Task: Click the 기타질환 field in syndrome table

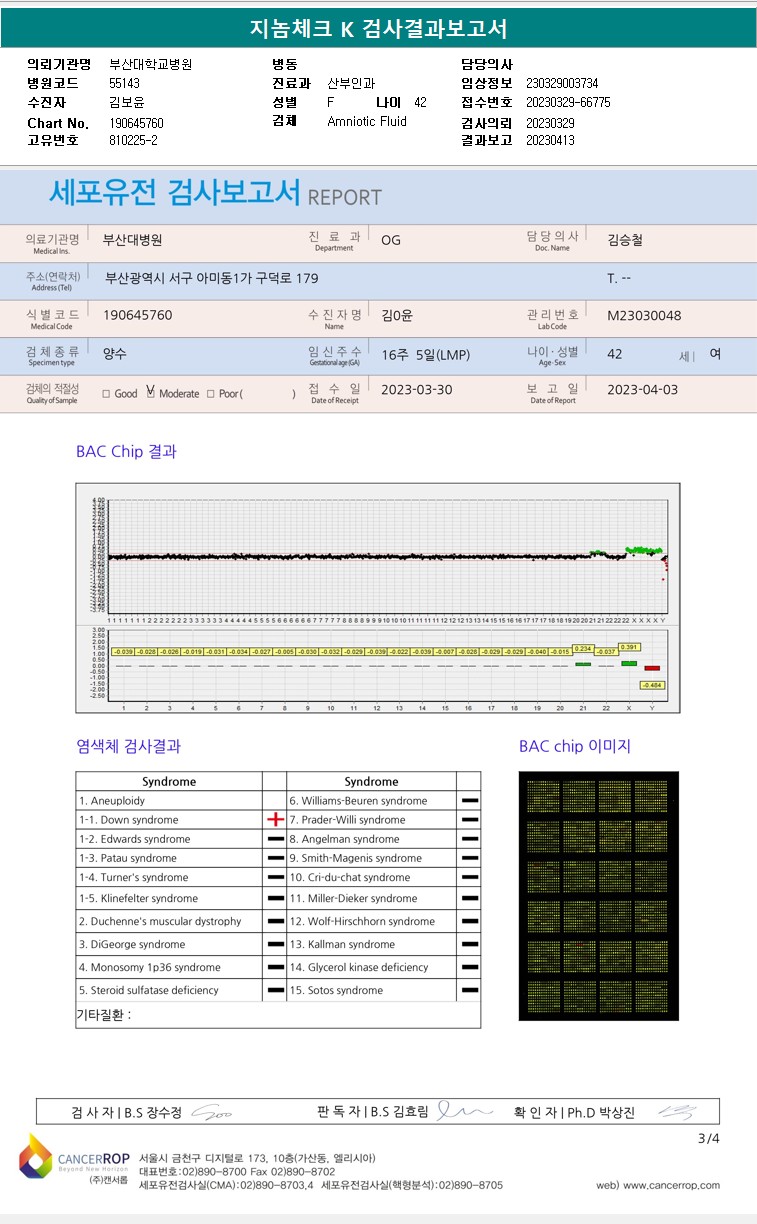Action: pyautogui.click(x=278, y=1015)
